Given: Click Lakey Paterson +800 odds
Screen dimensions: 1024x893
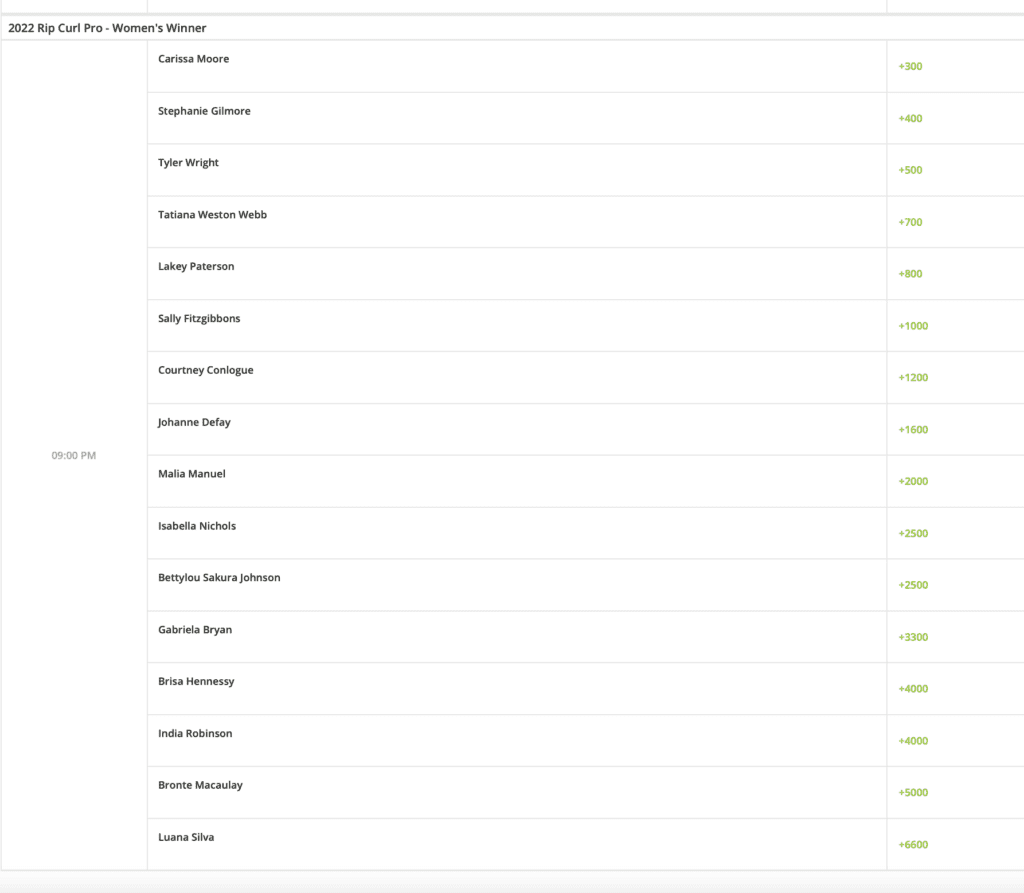Looking at the screenshot, I should 910,274.
